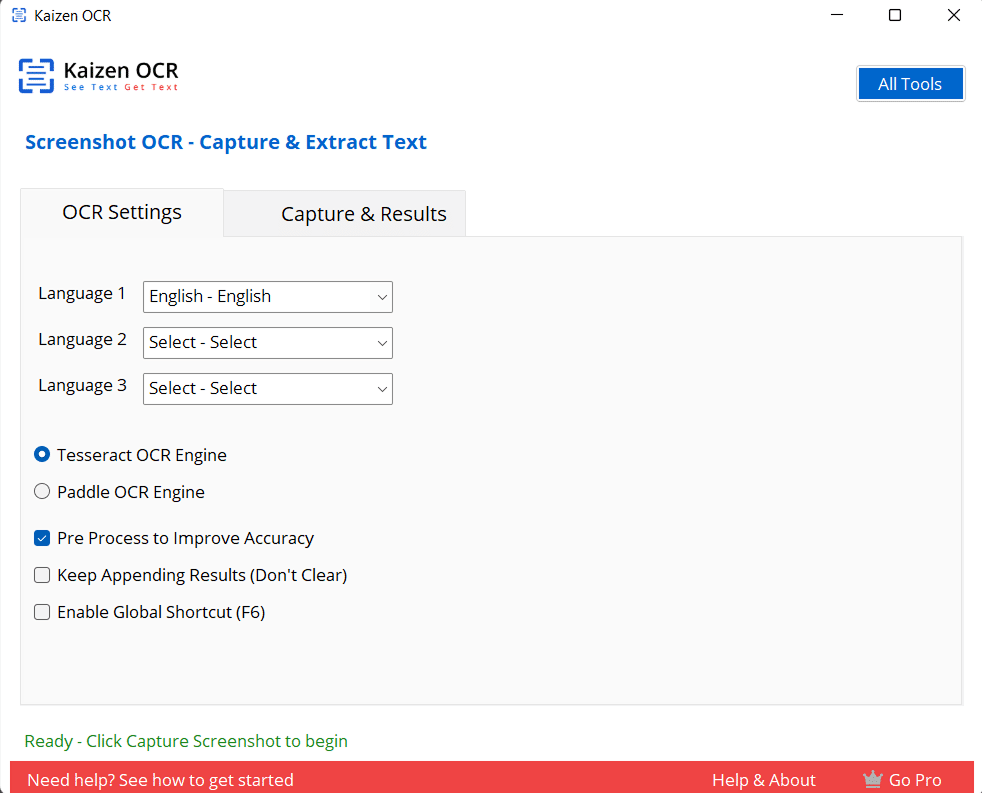Open the Help & About link

coord(763,780)
